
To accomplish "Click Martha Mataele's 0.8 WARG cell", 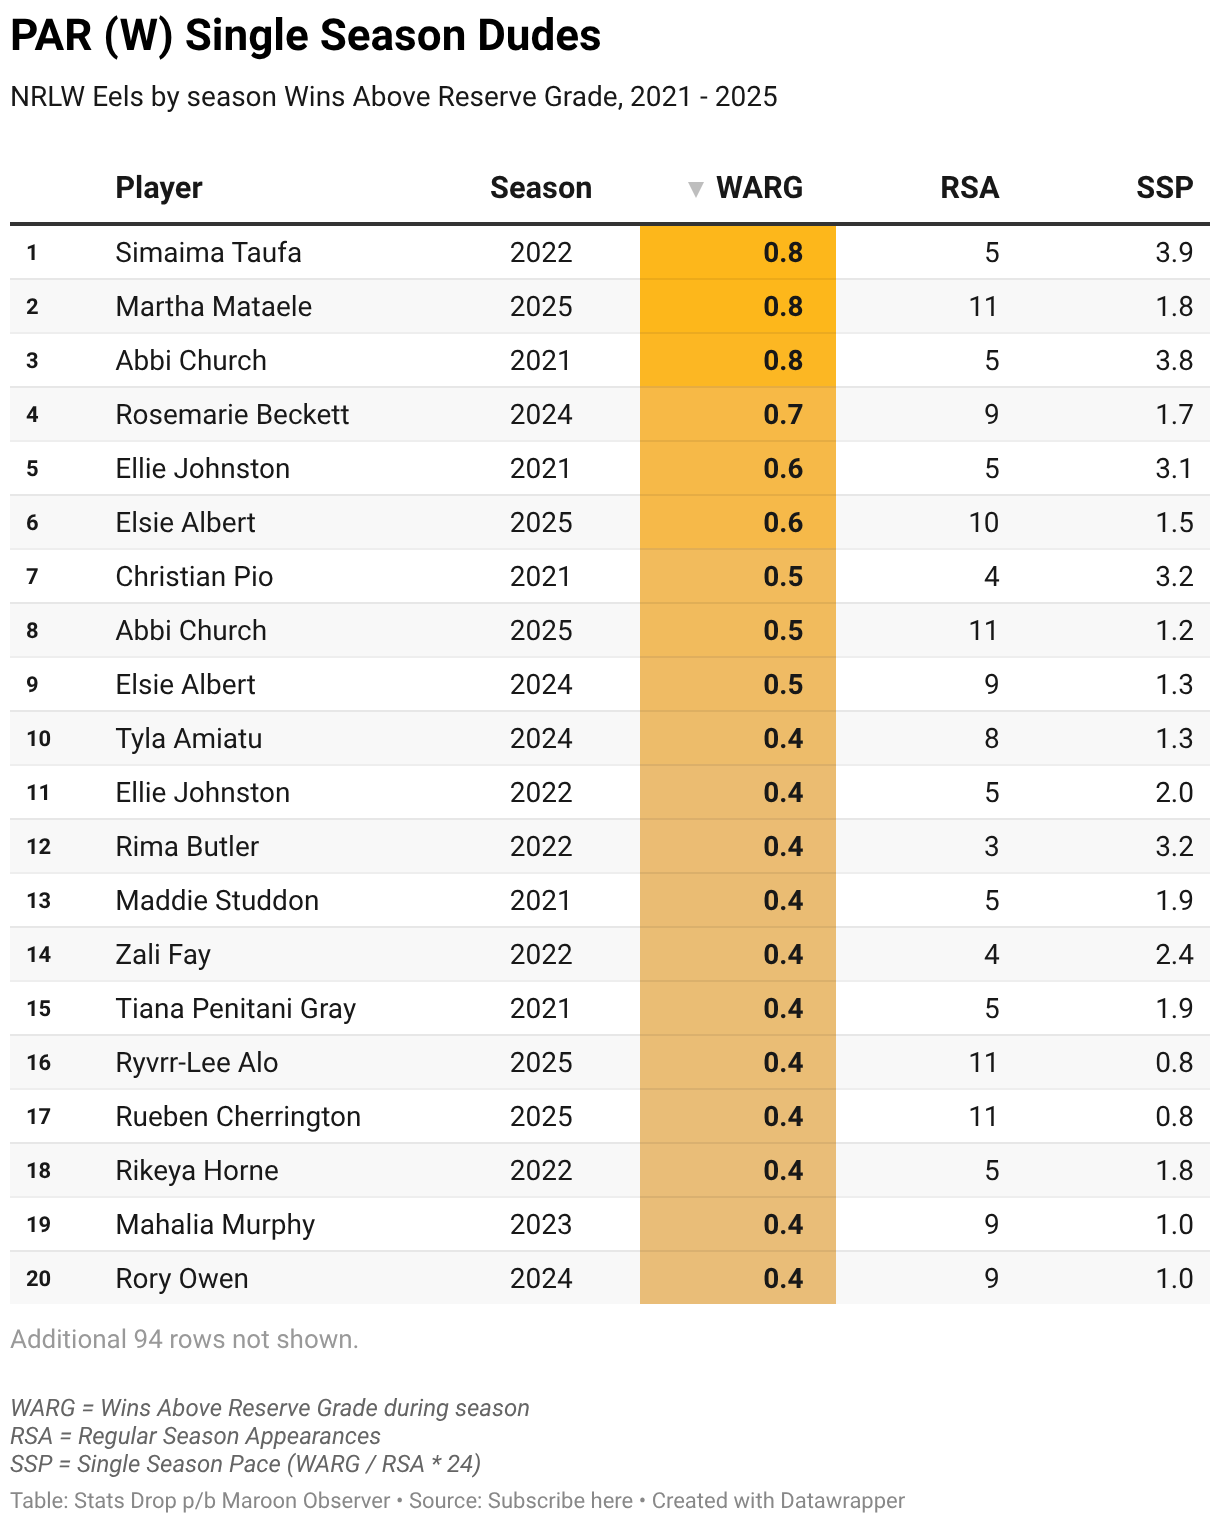I will 782,306.
